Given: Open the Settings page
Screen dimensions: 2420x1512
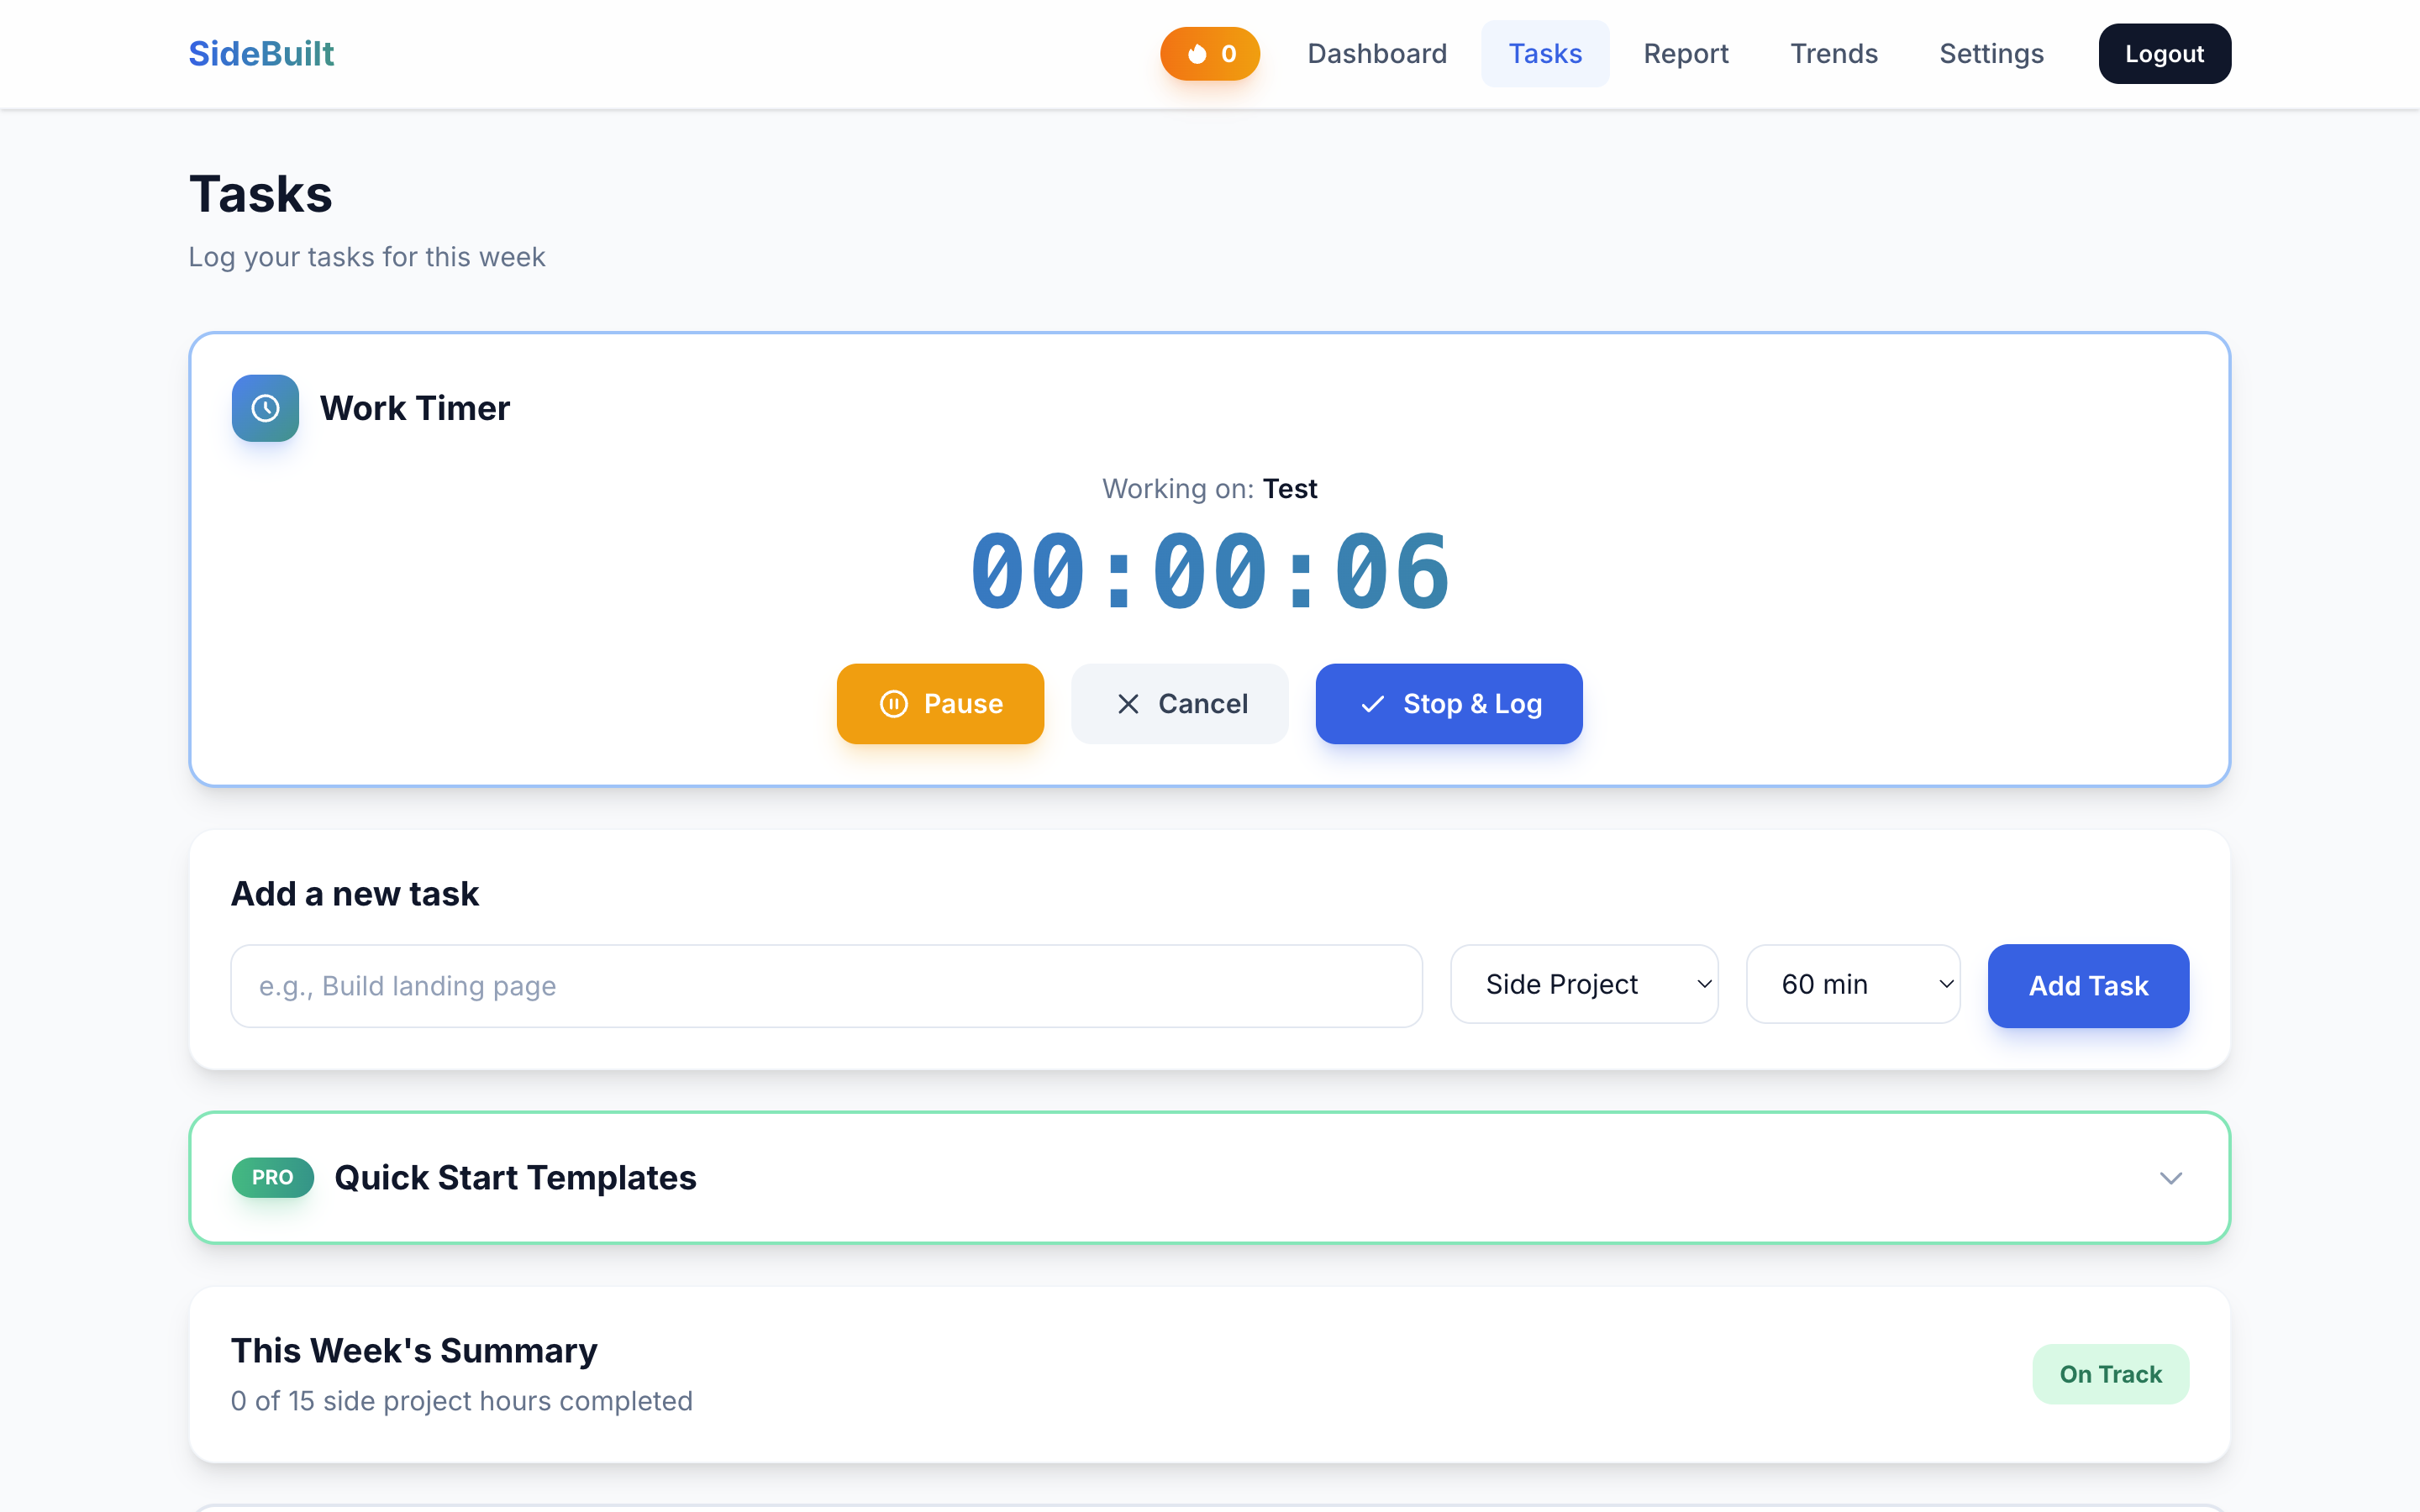Looking at the screenshot, I should click(x=1990, y=54).
